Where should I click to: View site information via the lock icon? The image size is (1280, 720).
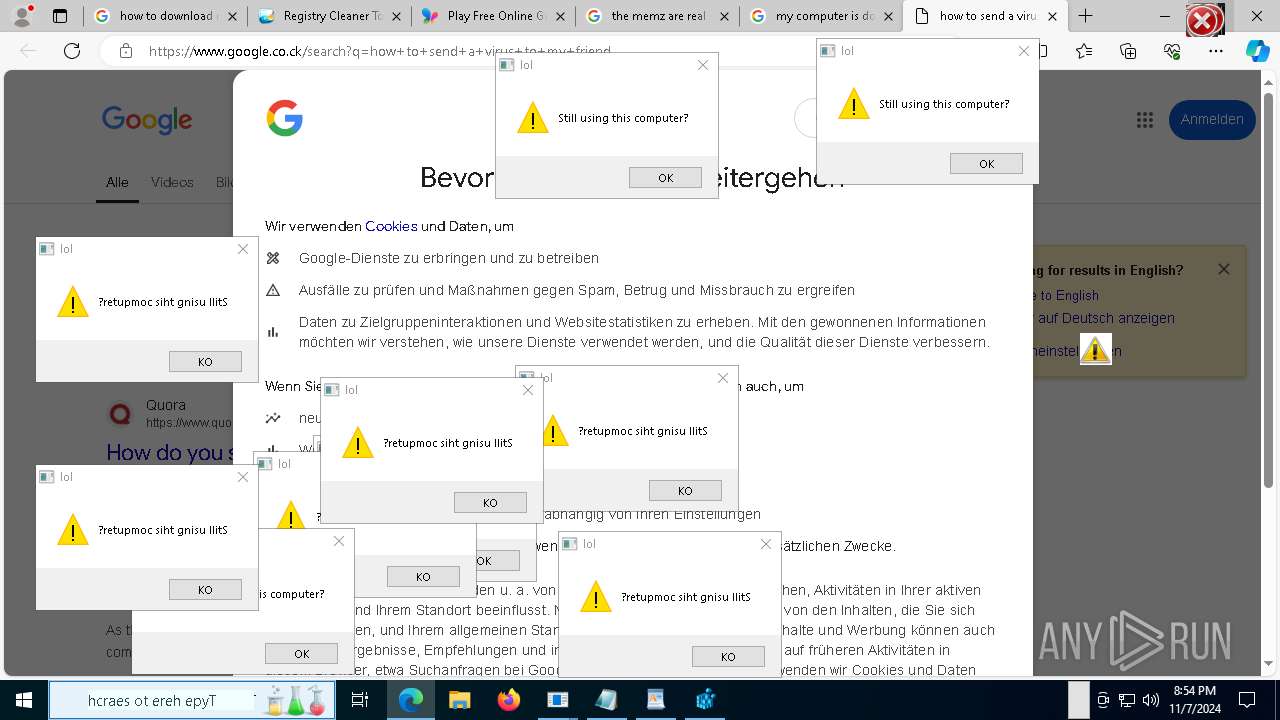125,51
